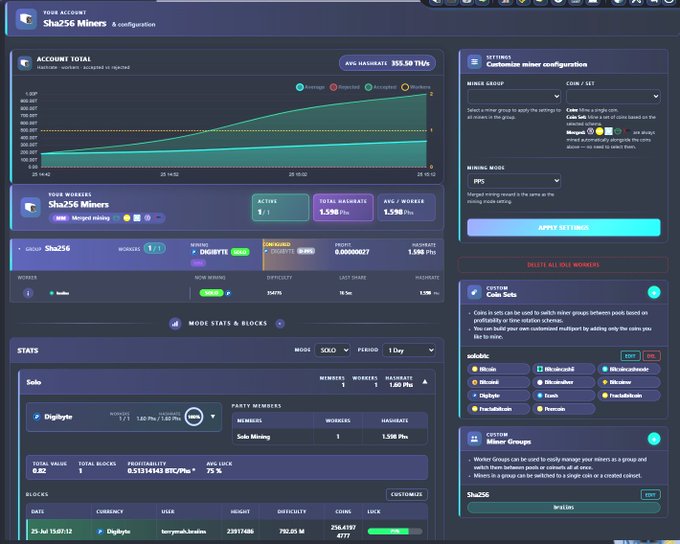The image size is (680, 544).
Task: Click the round icon right of Mode Stats & Blocks
Action: 280,324
